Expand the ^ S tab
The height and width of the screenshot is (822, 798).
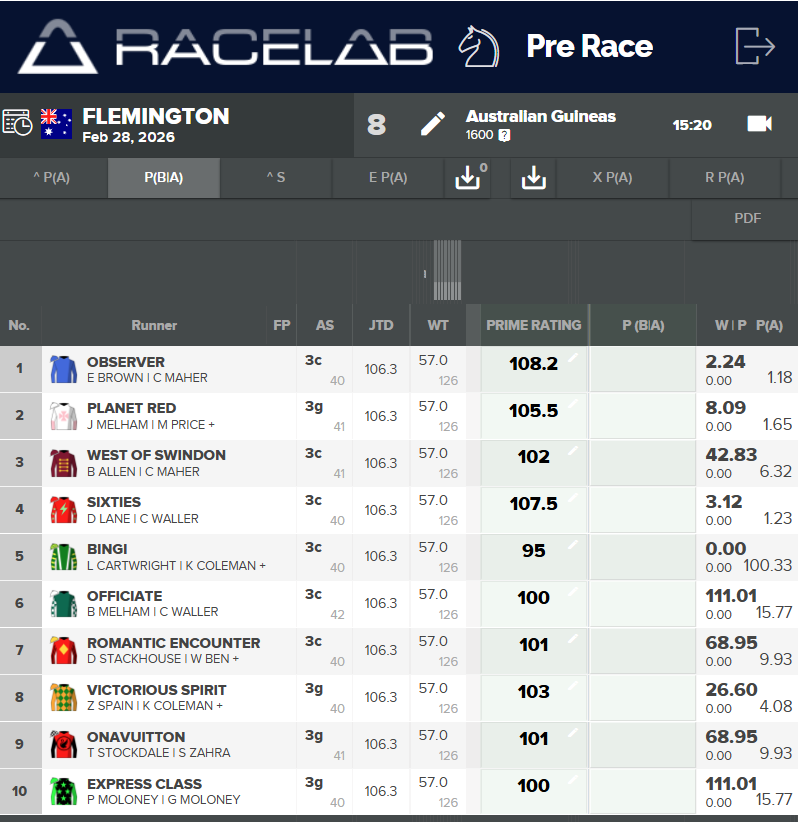tap(275, 178)
